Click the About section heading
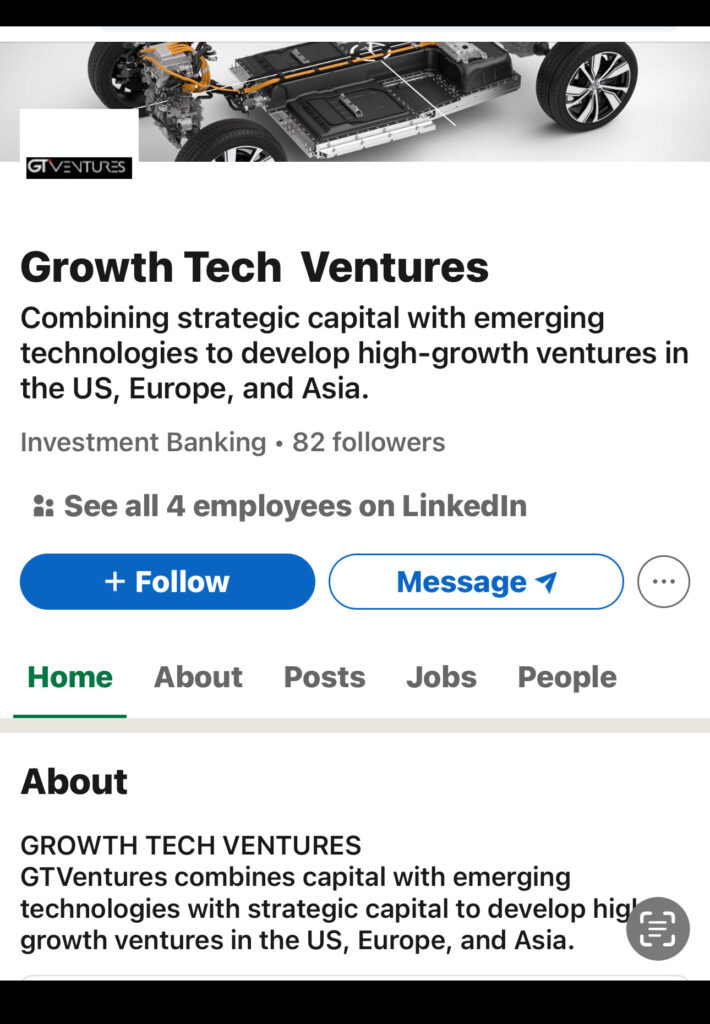 74,781
